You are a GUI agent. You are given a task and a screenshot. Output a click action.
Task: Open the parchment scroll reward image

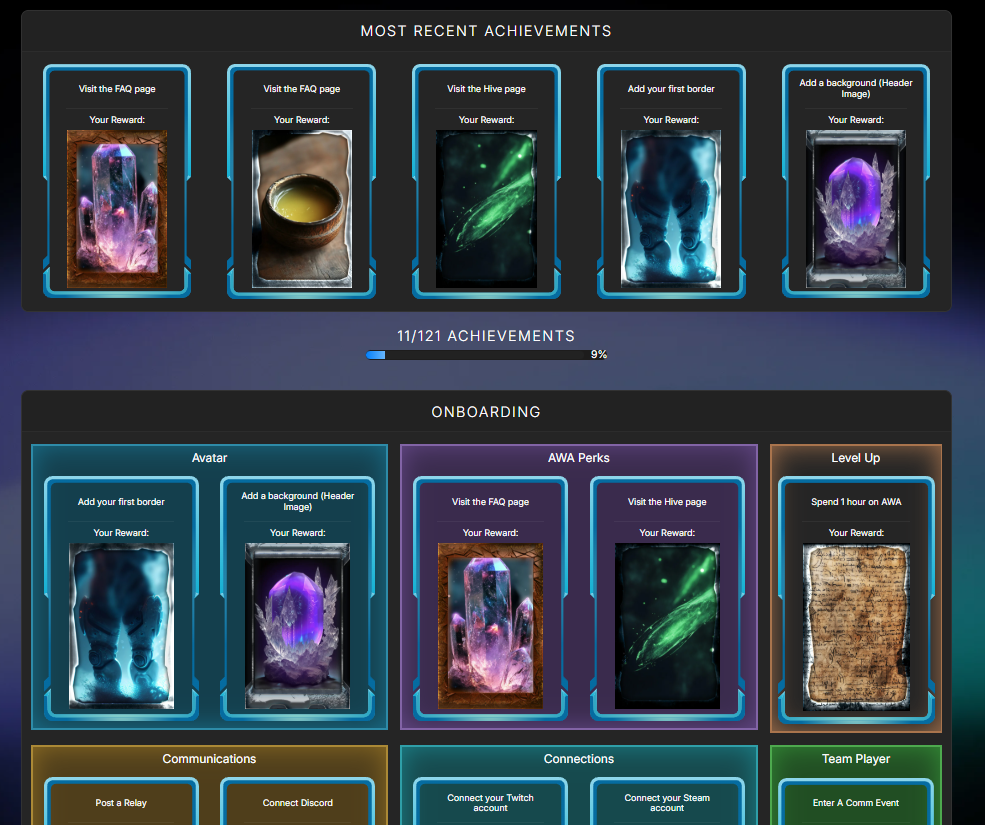(856, 626)
